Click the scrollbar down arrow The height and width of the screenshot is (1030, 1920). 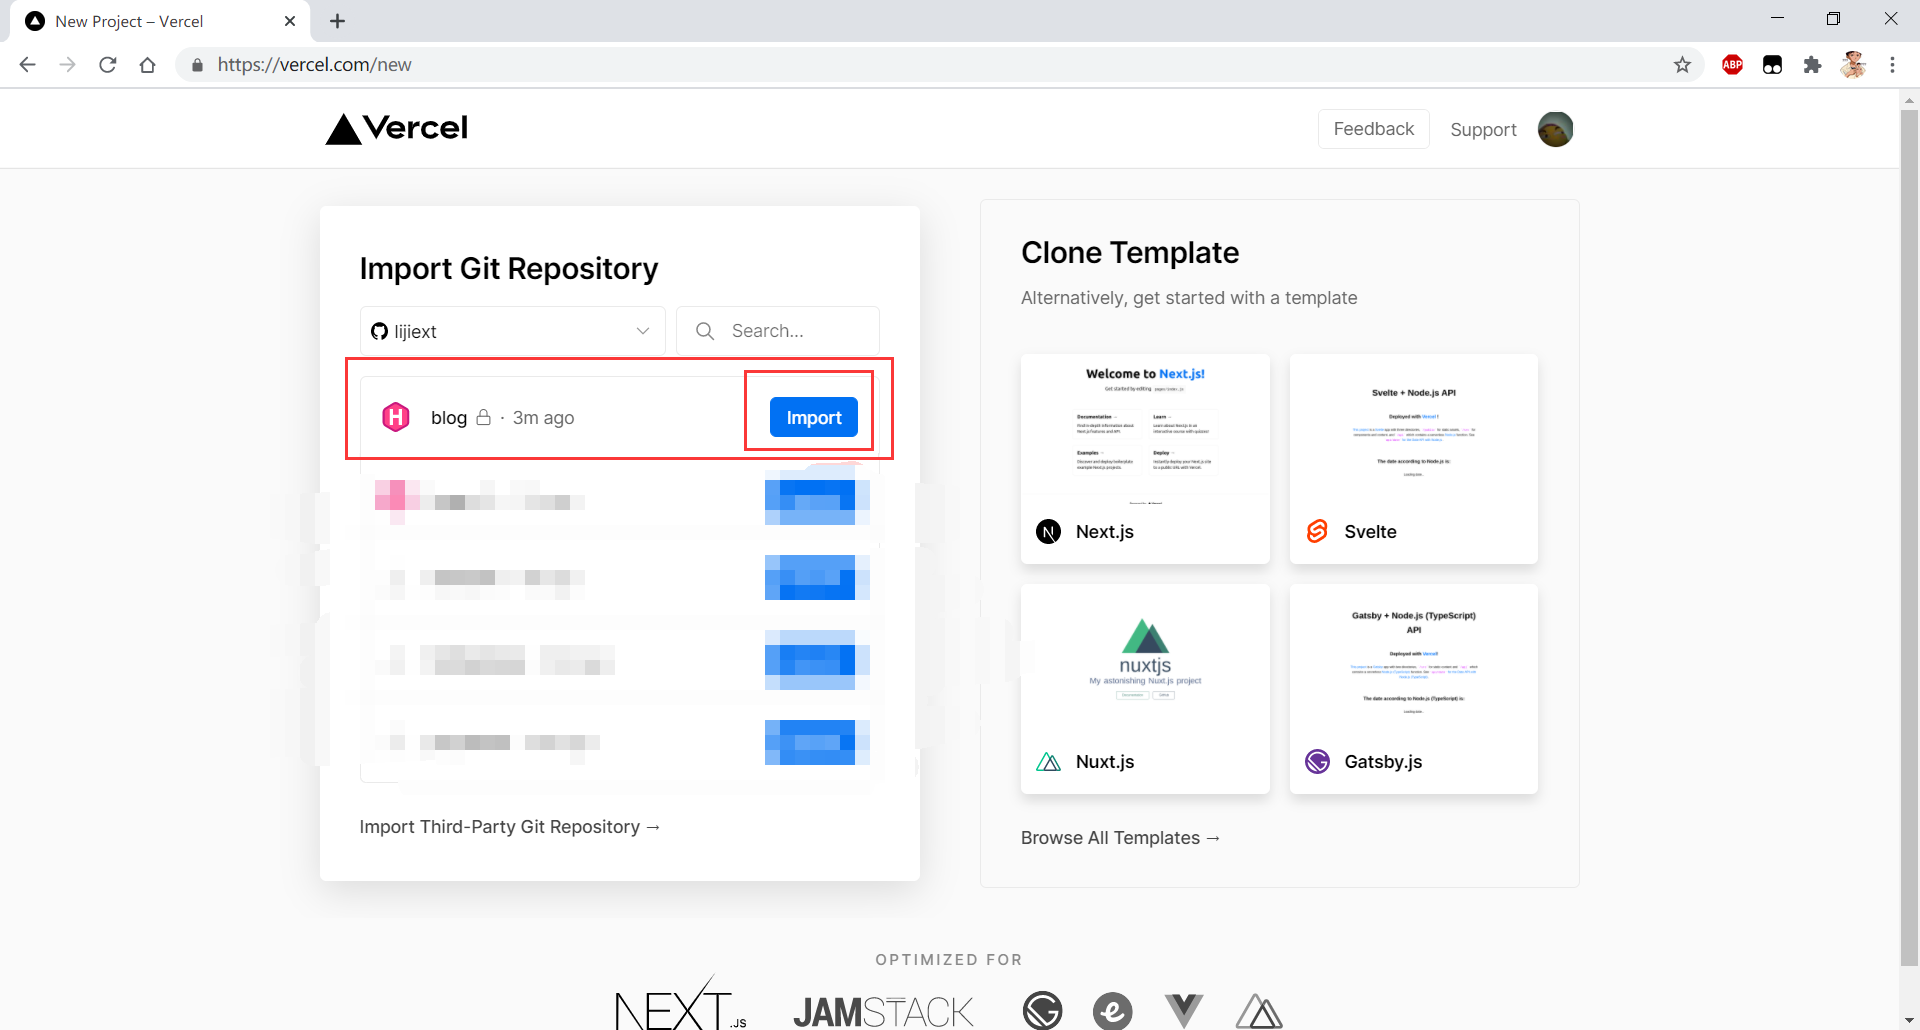point(1909,1020)
